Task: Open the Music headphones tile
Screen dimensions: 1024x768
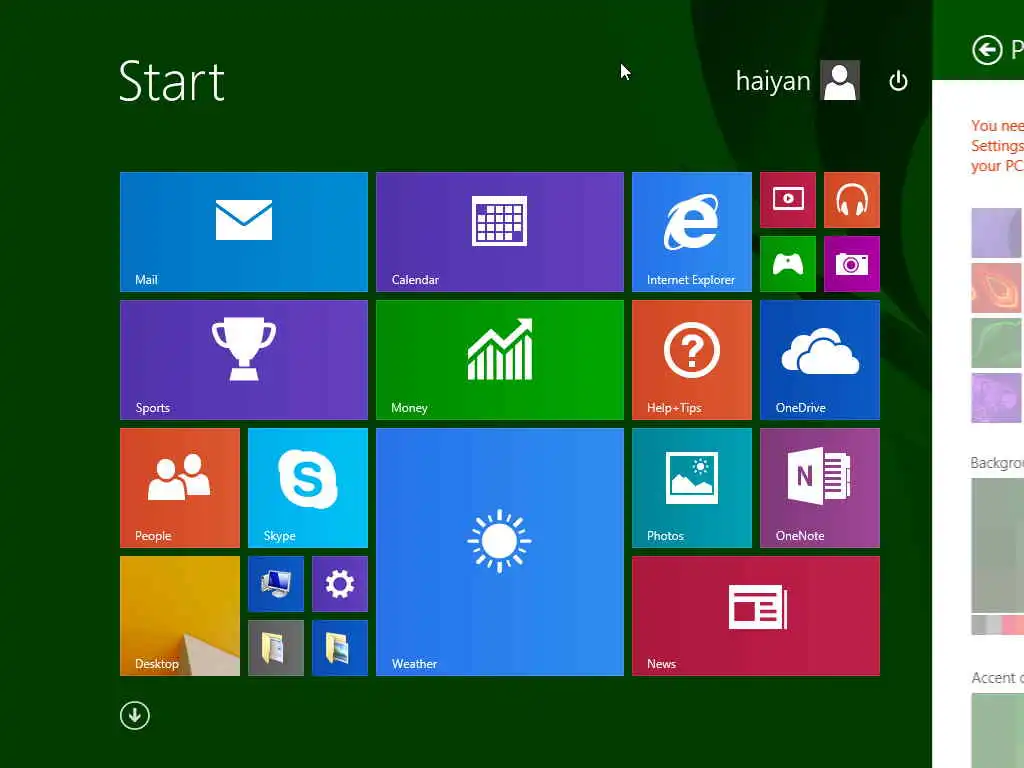Action: tap(852, 200)
